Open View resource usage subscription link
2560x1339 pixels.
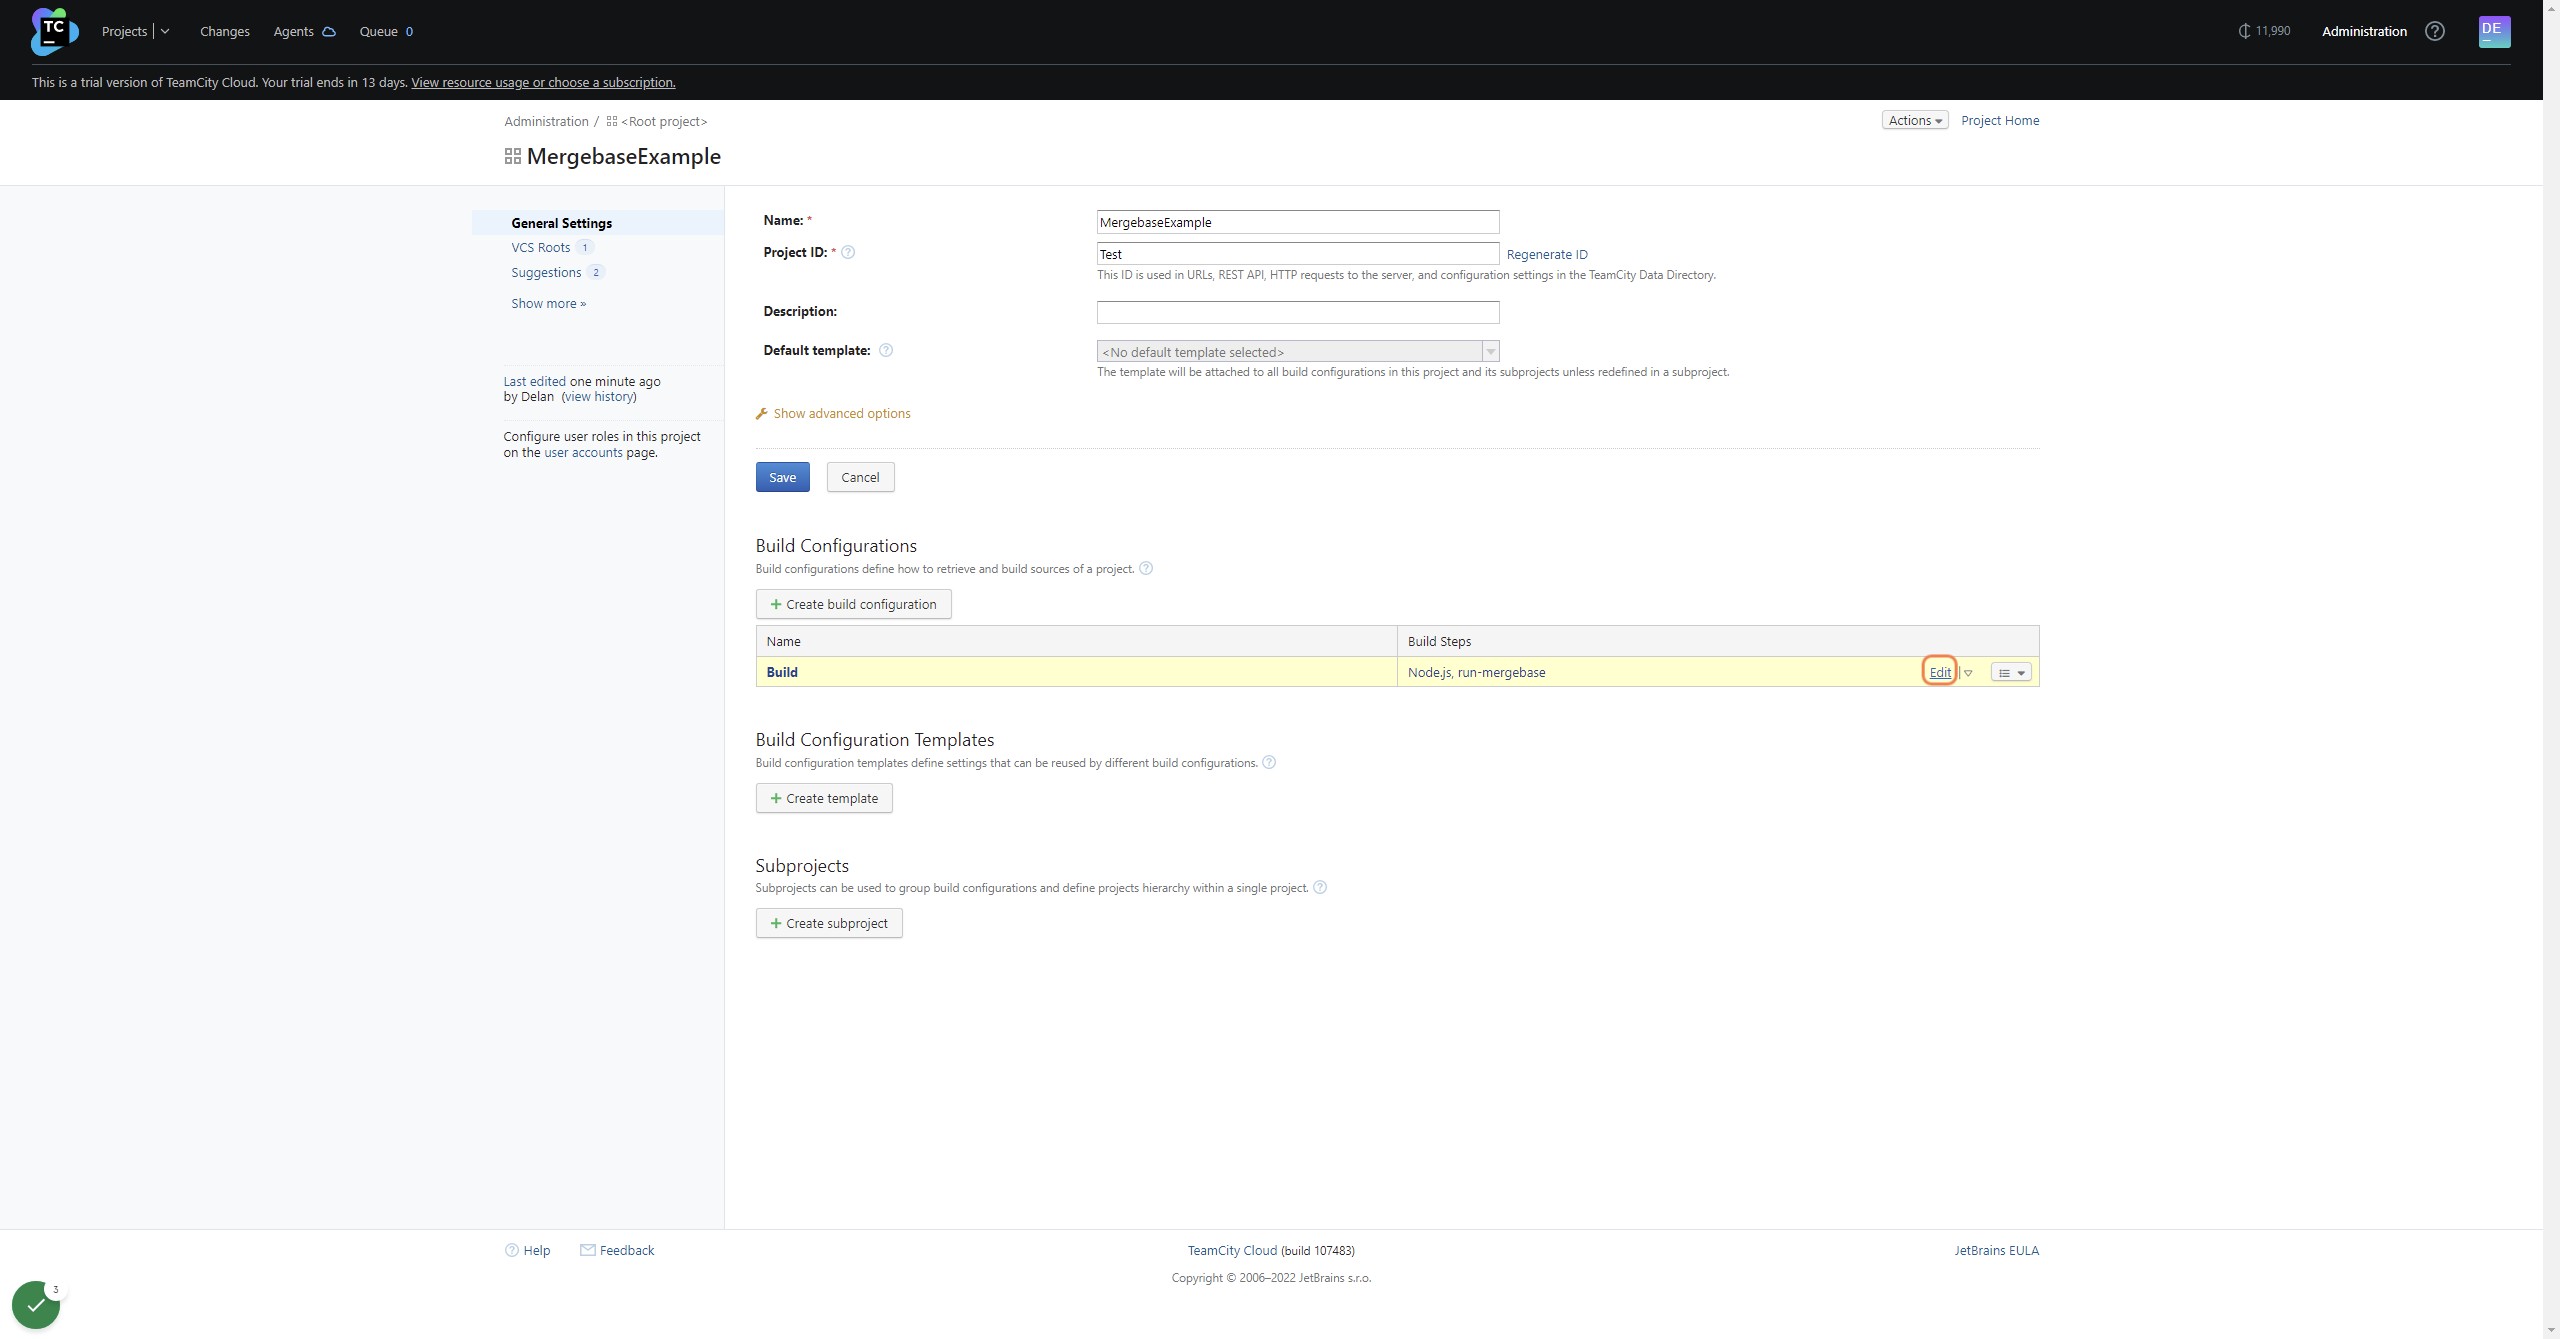pyautogui.click(x=543, y=82)
